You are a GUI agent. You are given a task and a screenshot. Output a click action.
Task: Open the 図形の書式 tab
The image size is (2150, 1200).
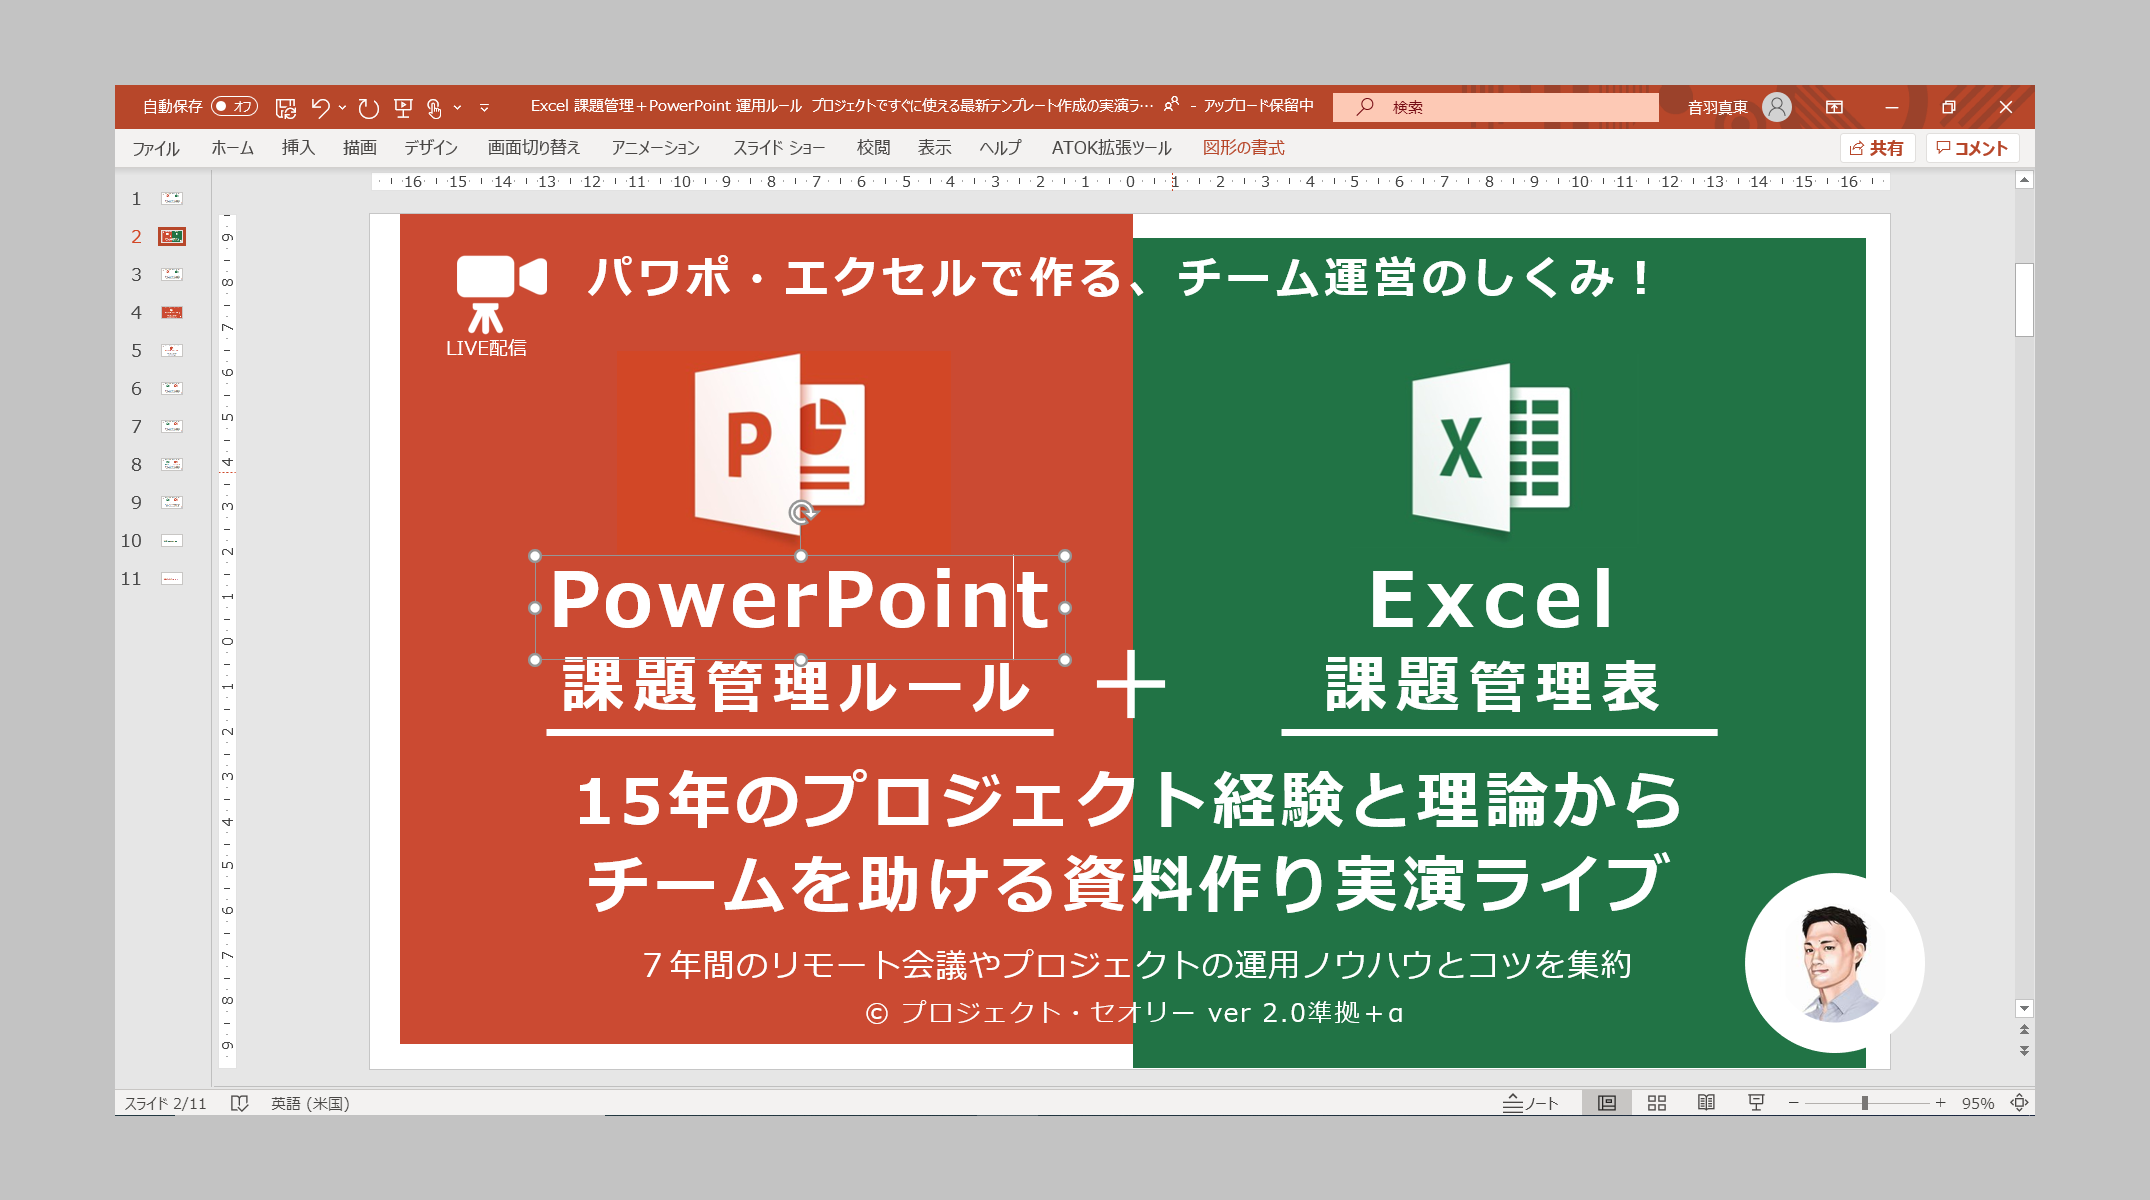pyautogui.click(x=1243, y=148)
